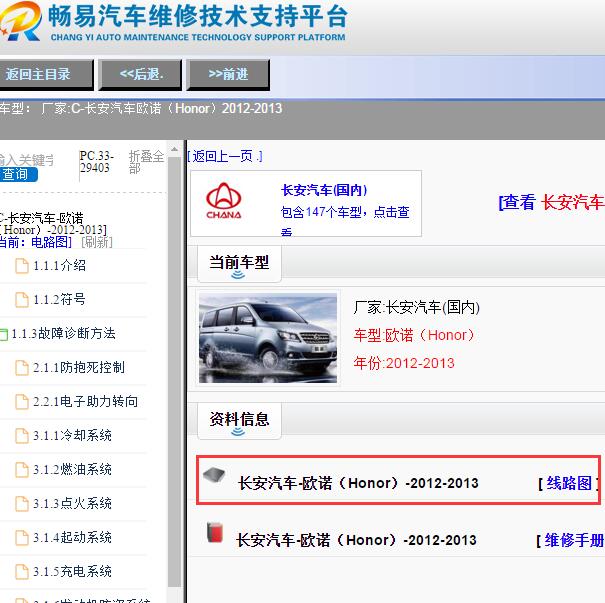Click the page icon beside 3.1.3点火系统

pos(22,503)
